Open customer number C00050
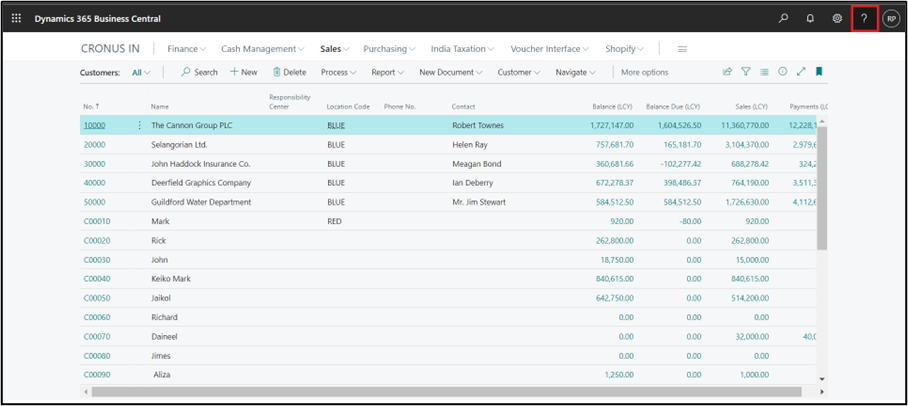 coord(97,298)
